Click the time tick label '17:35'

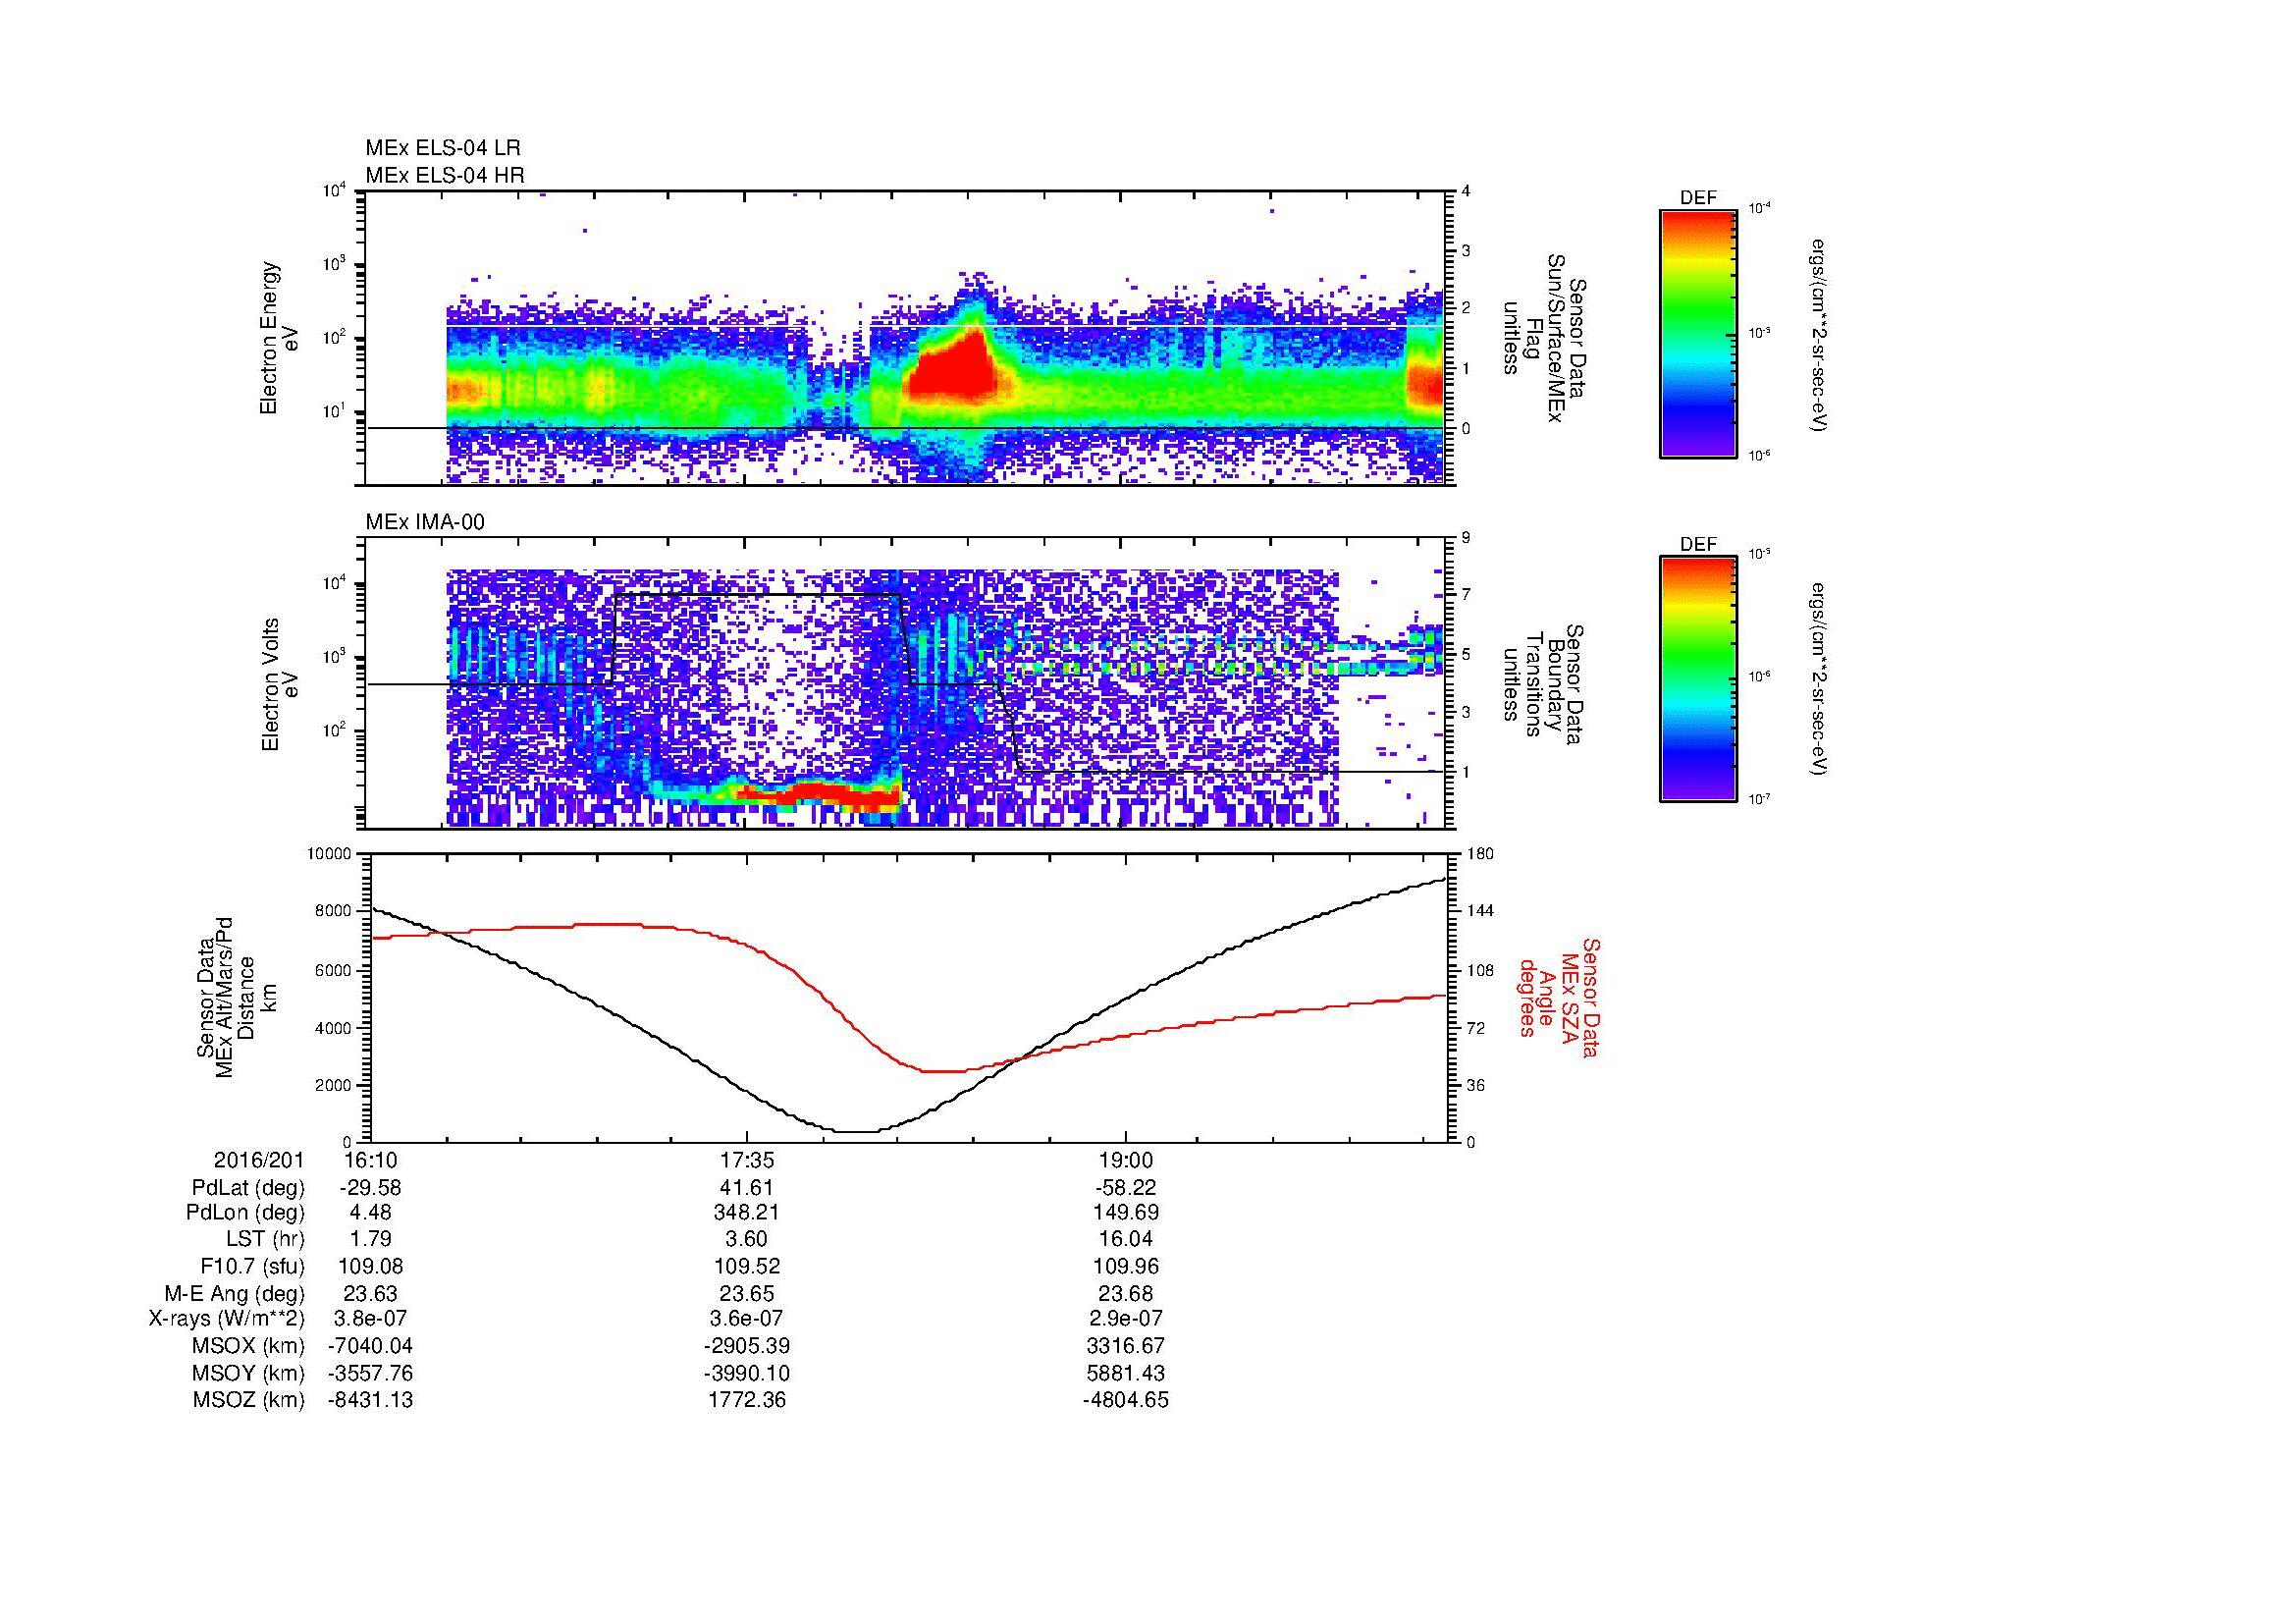tap(747, 1160)
